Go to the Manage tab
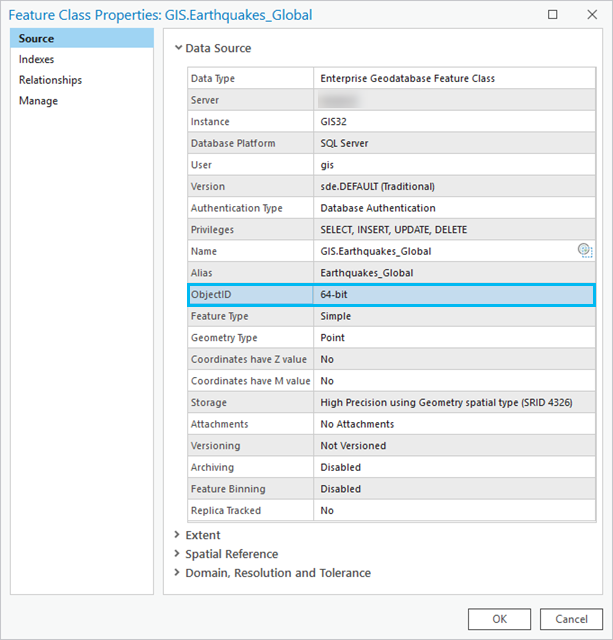613x640 pixels. pos(38,101)
